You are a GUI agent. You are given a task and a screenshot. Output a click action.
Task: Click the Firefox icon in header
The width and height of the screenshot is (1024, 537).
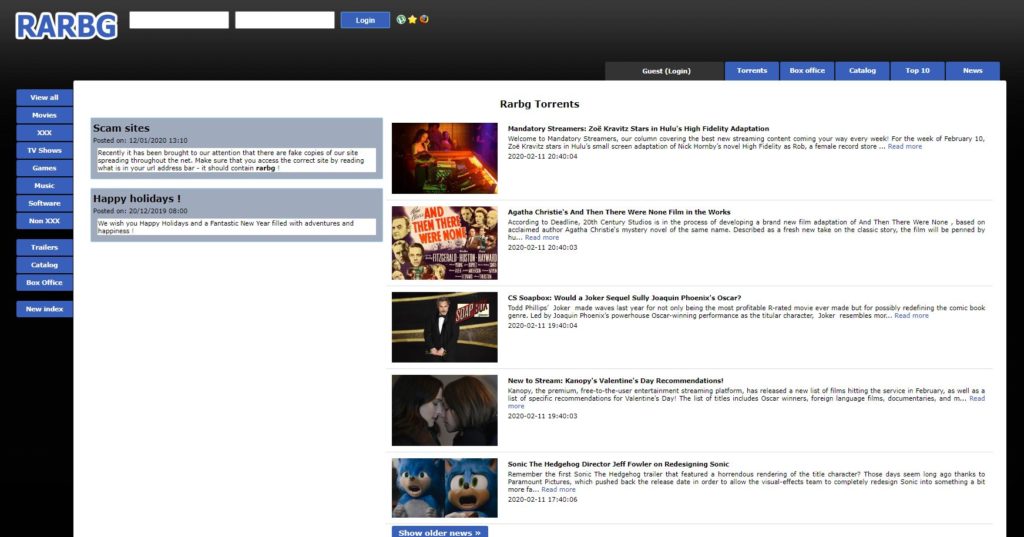(x=424, y=20)
